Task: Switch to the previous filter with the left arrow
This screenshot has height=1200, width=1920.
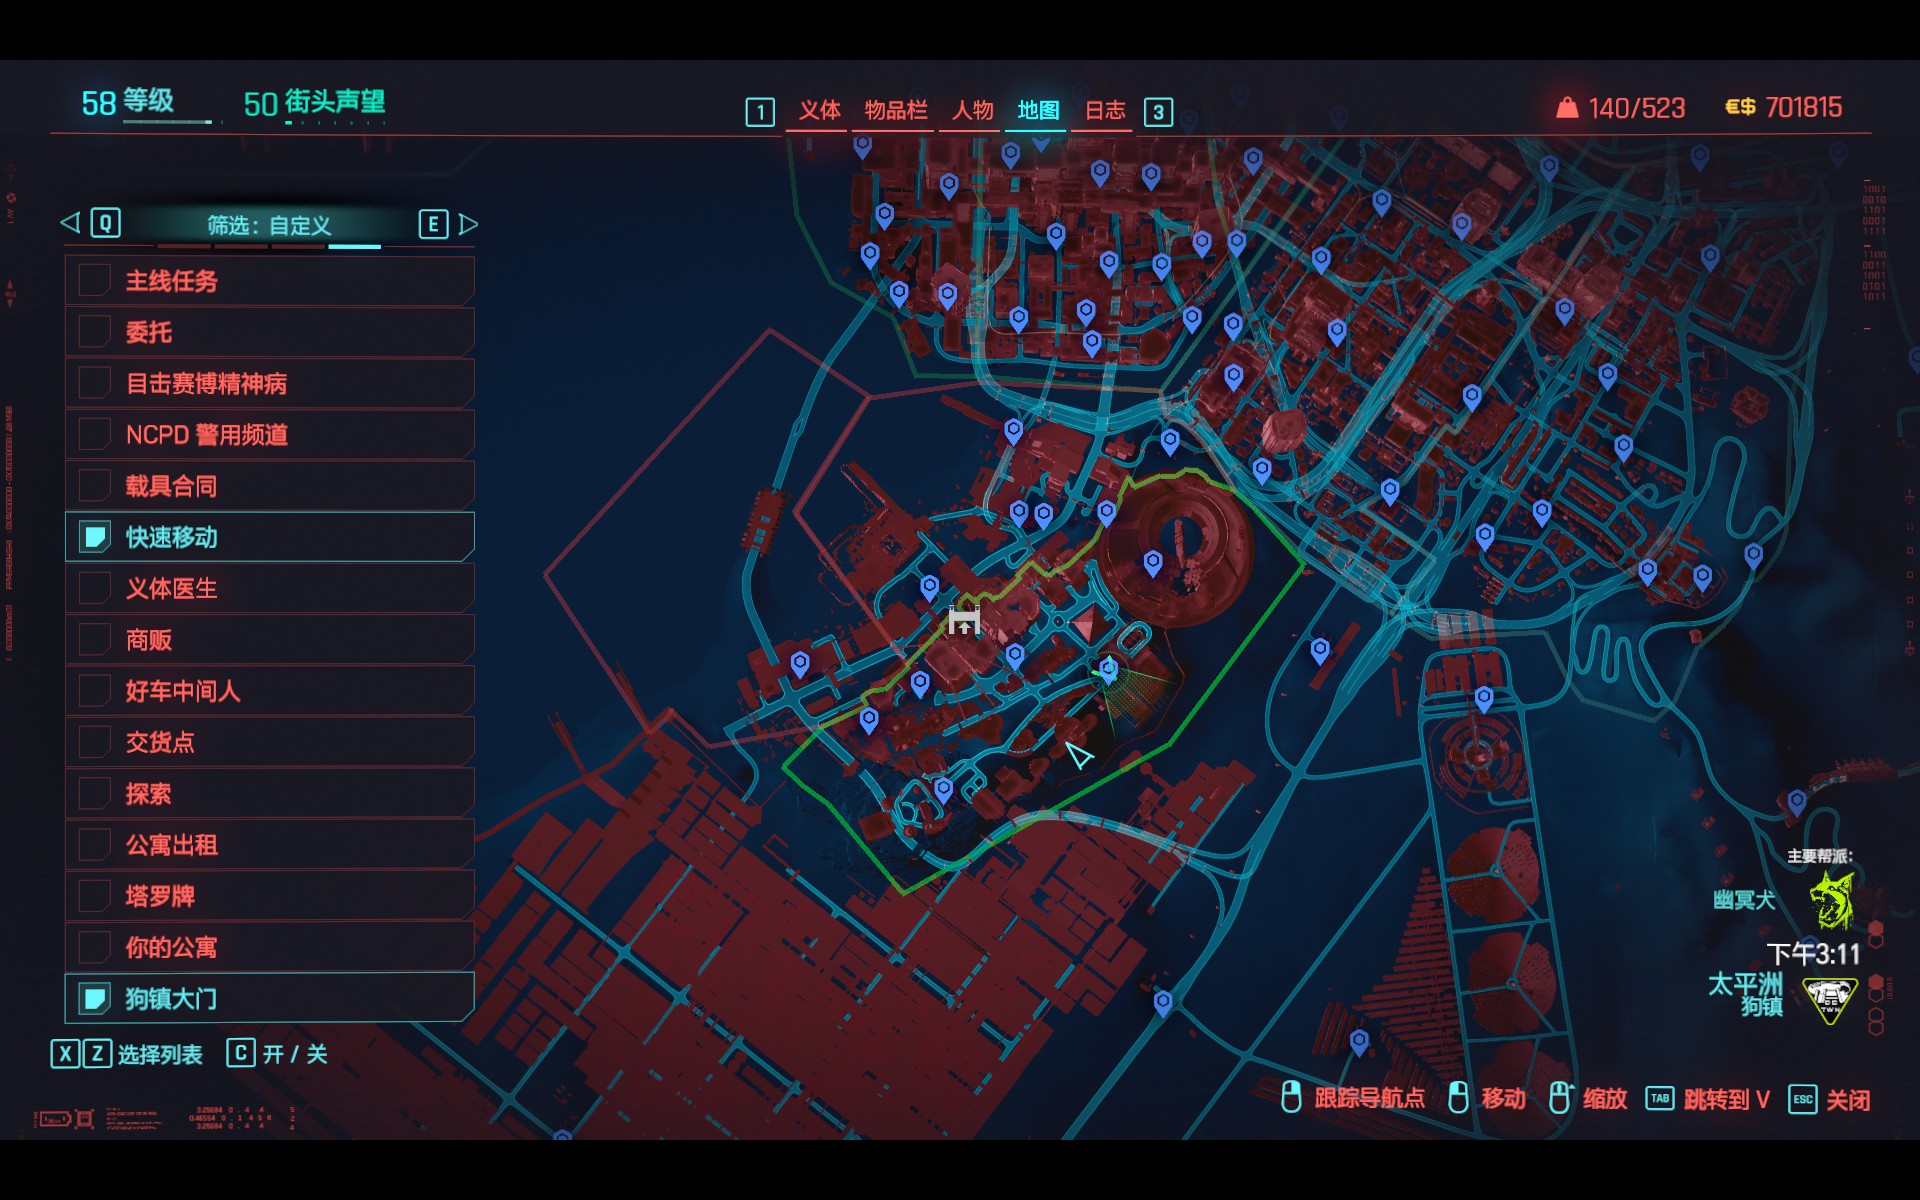Action: (x=70, y=223)
